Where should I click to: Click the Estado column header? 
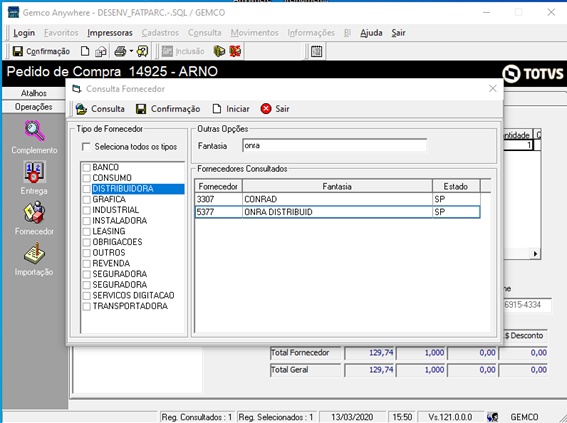(456, 187)
